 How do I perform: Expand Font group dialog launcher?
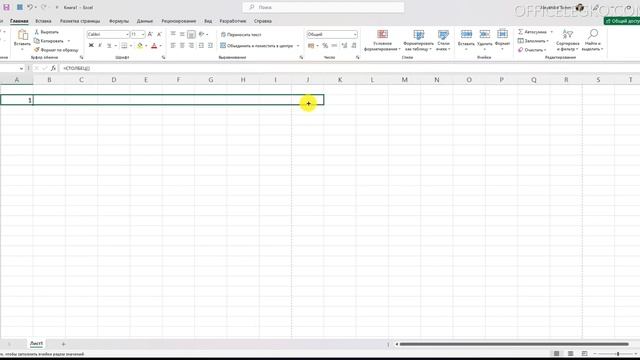[164, 58]
